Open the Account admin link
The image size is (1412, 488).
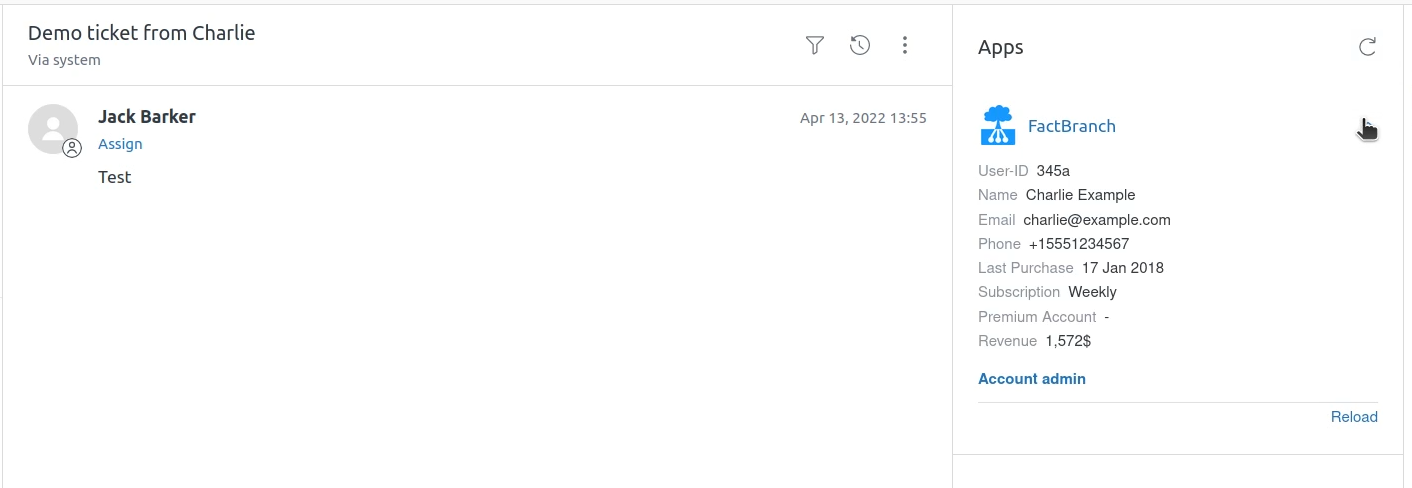tap(1031, 379)
